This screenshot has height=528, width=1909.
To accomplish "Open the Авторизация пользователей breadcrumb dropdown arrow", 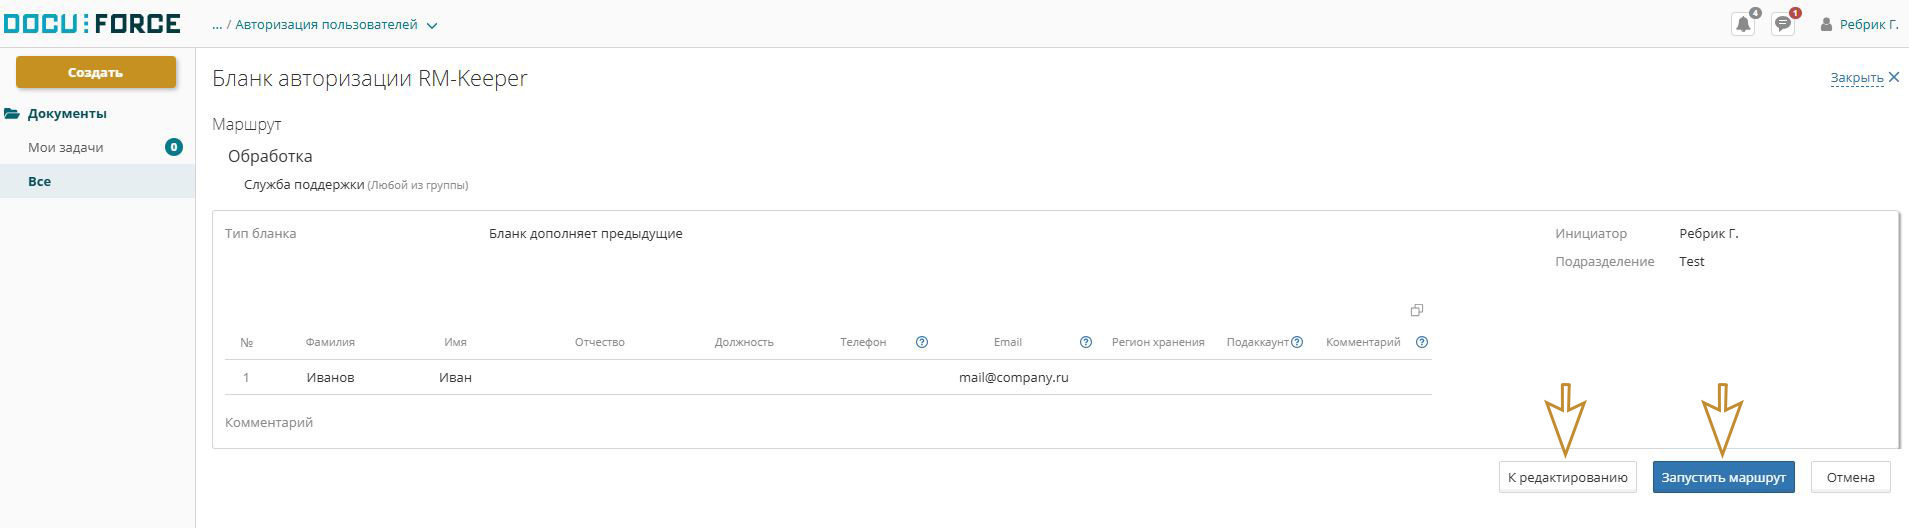I will [432, 26].
